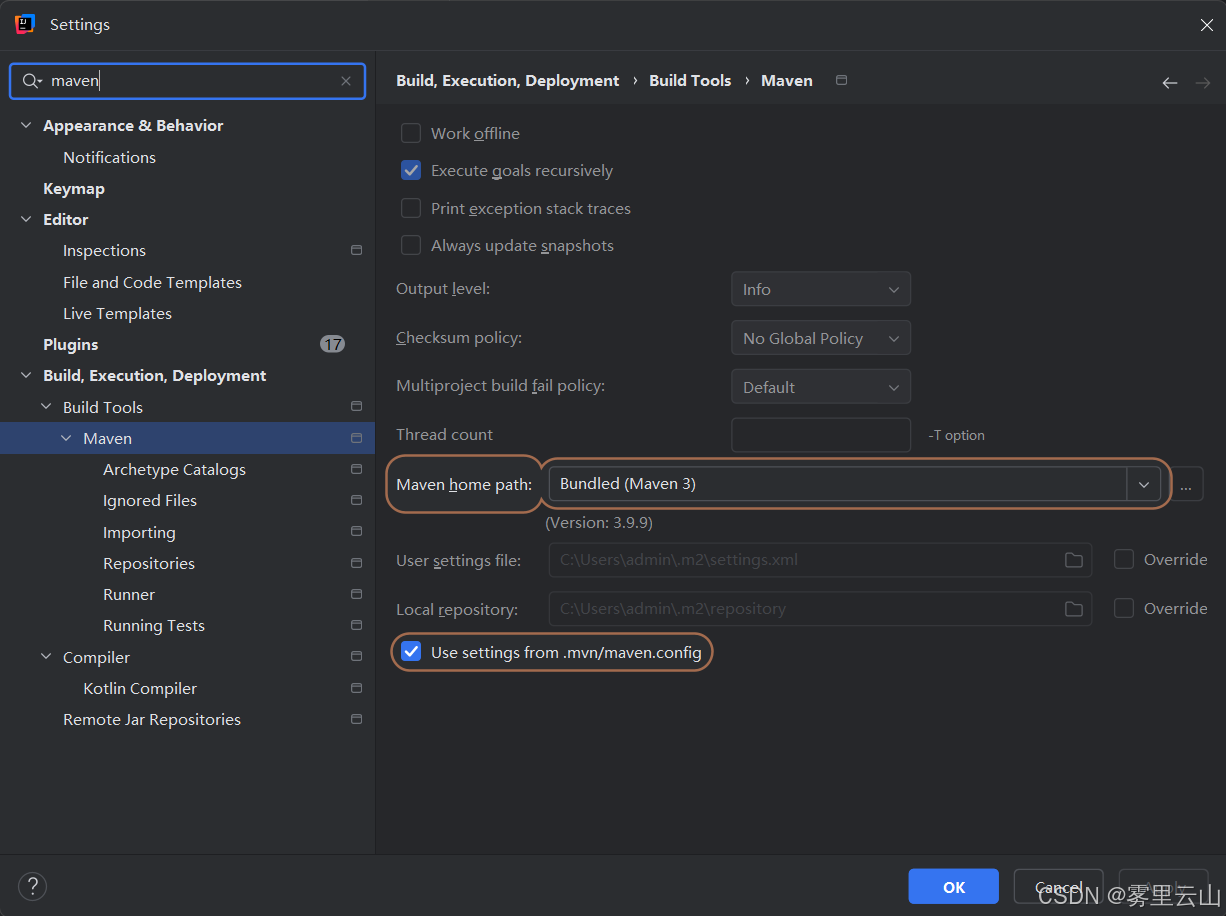Click project icon next to Remote Jar Repositories
Image resolution: width=1226 pixels, height=916 pixels.
coord(356,719)
